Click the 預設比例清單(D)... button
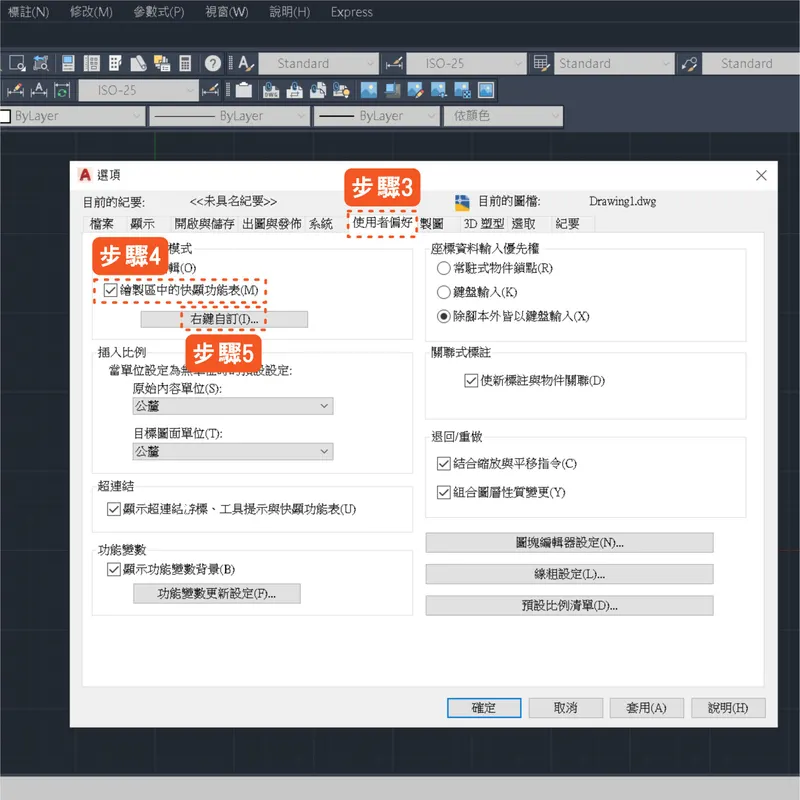The image size is (800, 800). click(569, 606)
